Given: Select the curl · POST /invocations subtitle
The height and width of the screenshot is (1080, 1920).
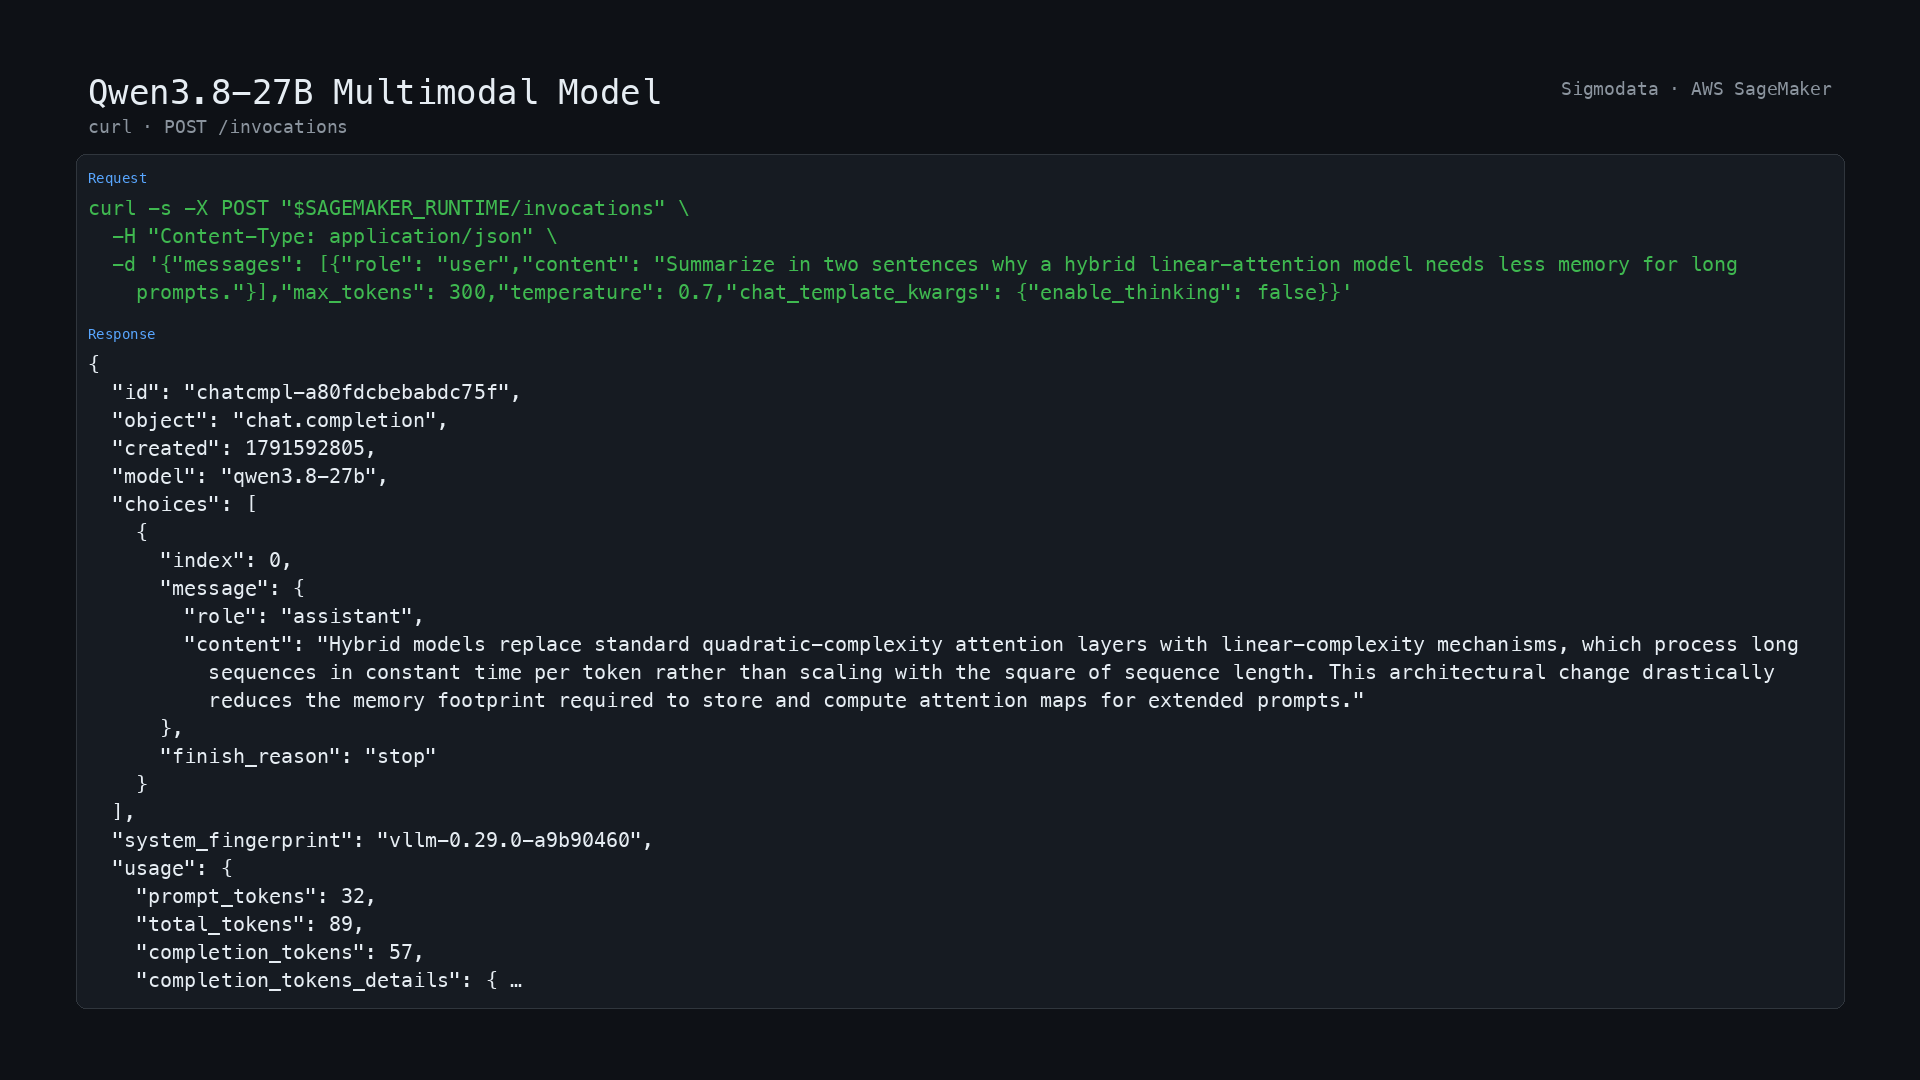Looking at the screenshot, I should pos(218,127).
